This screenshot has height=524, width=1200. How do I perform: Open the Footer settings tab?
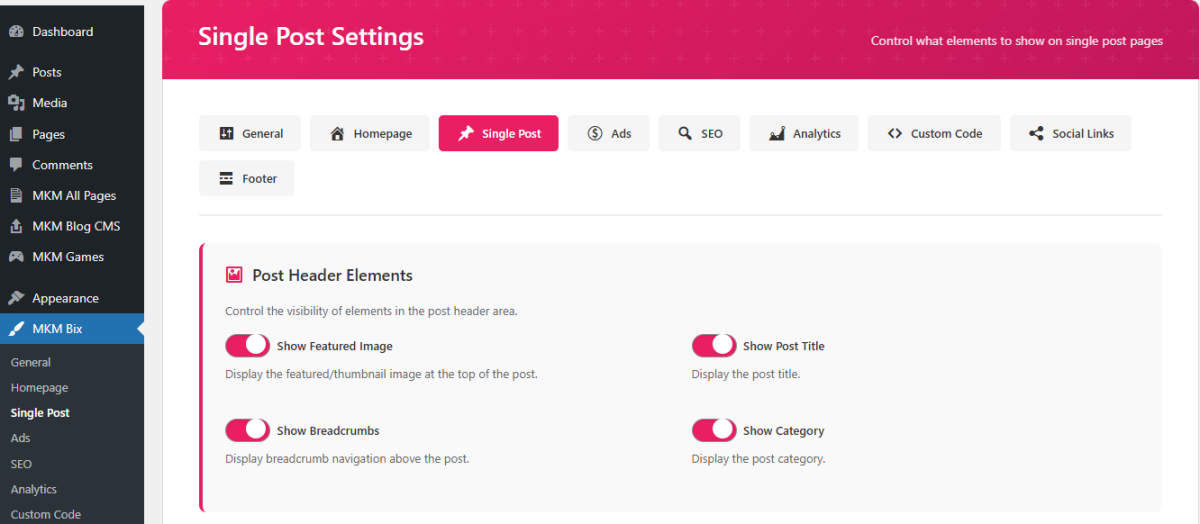247,179
